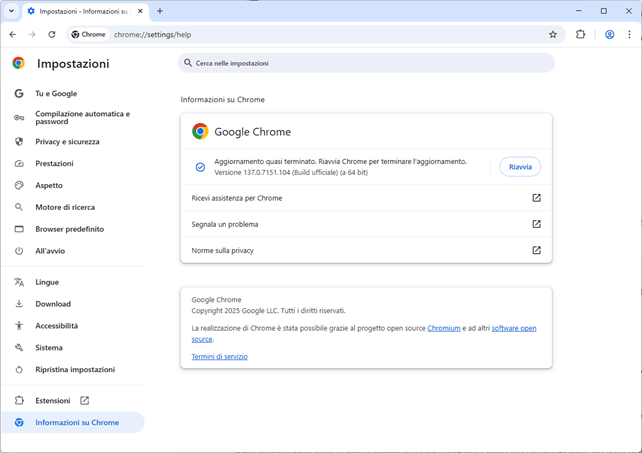Screen dimensions: 642x453
Task: Click the shield icon for privacy
Action: coord(19,142)
